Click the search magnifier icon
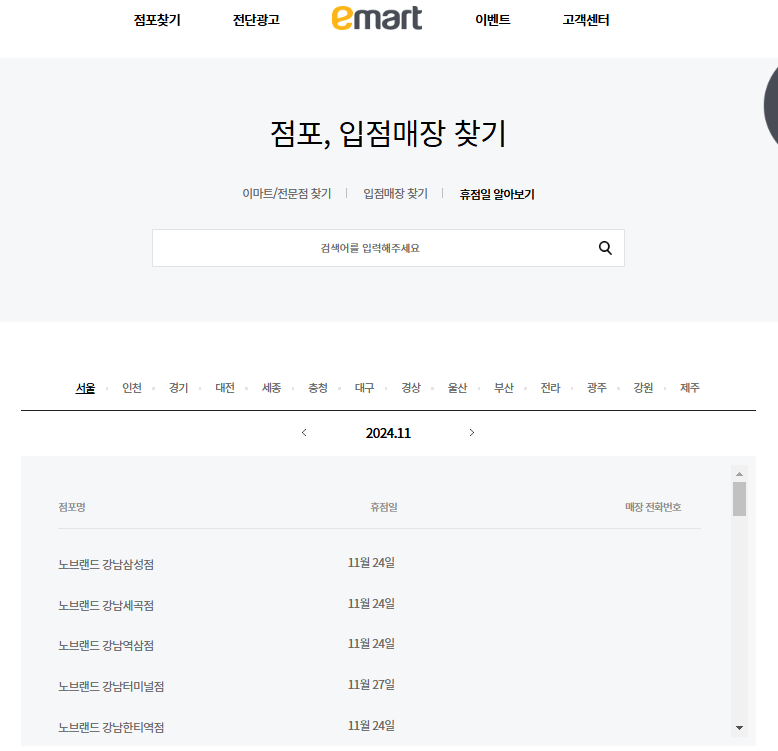The height and width of the screenshot is (751, 778). pos(605,248)
